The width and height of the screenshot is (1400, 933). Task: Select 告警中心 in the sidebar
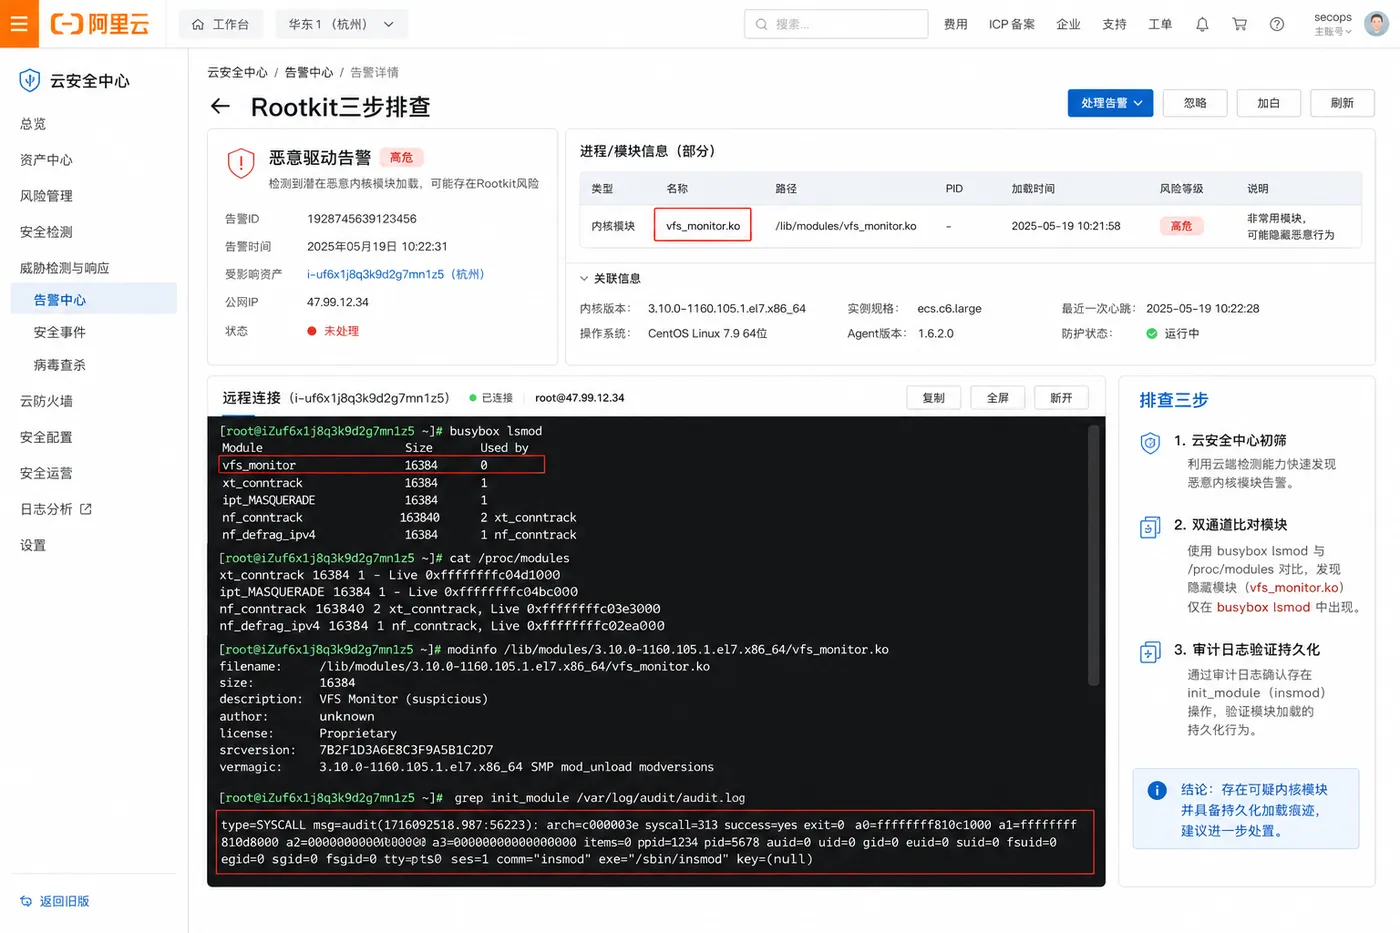coord(94,299)
